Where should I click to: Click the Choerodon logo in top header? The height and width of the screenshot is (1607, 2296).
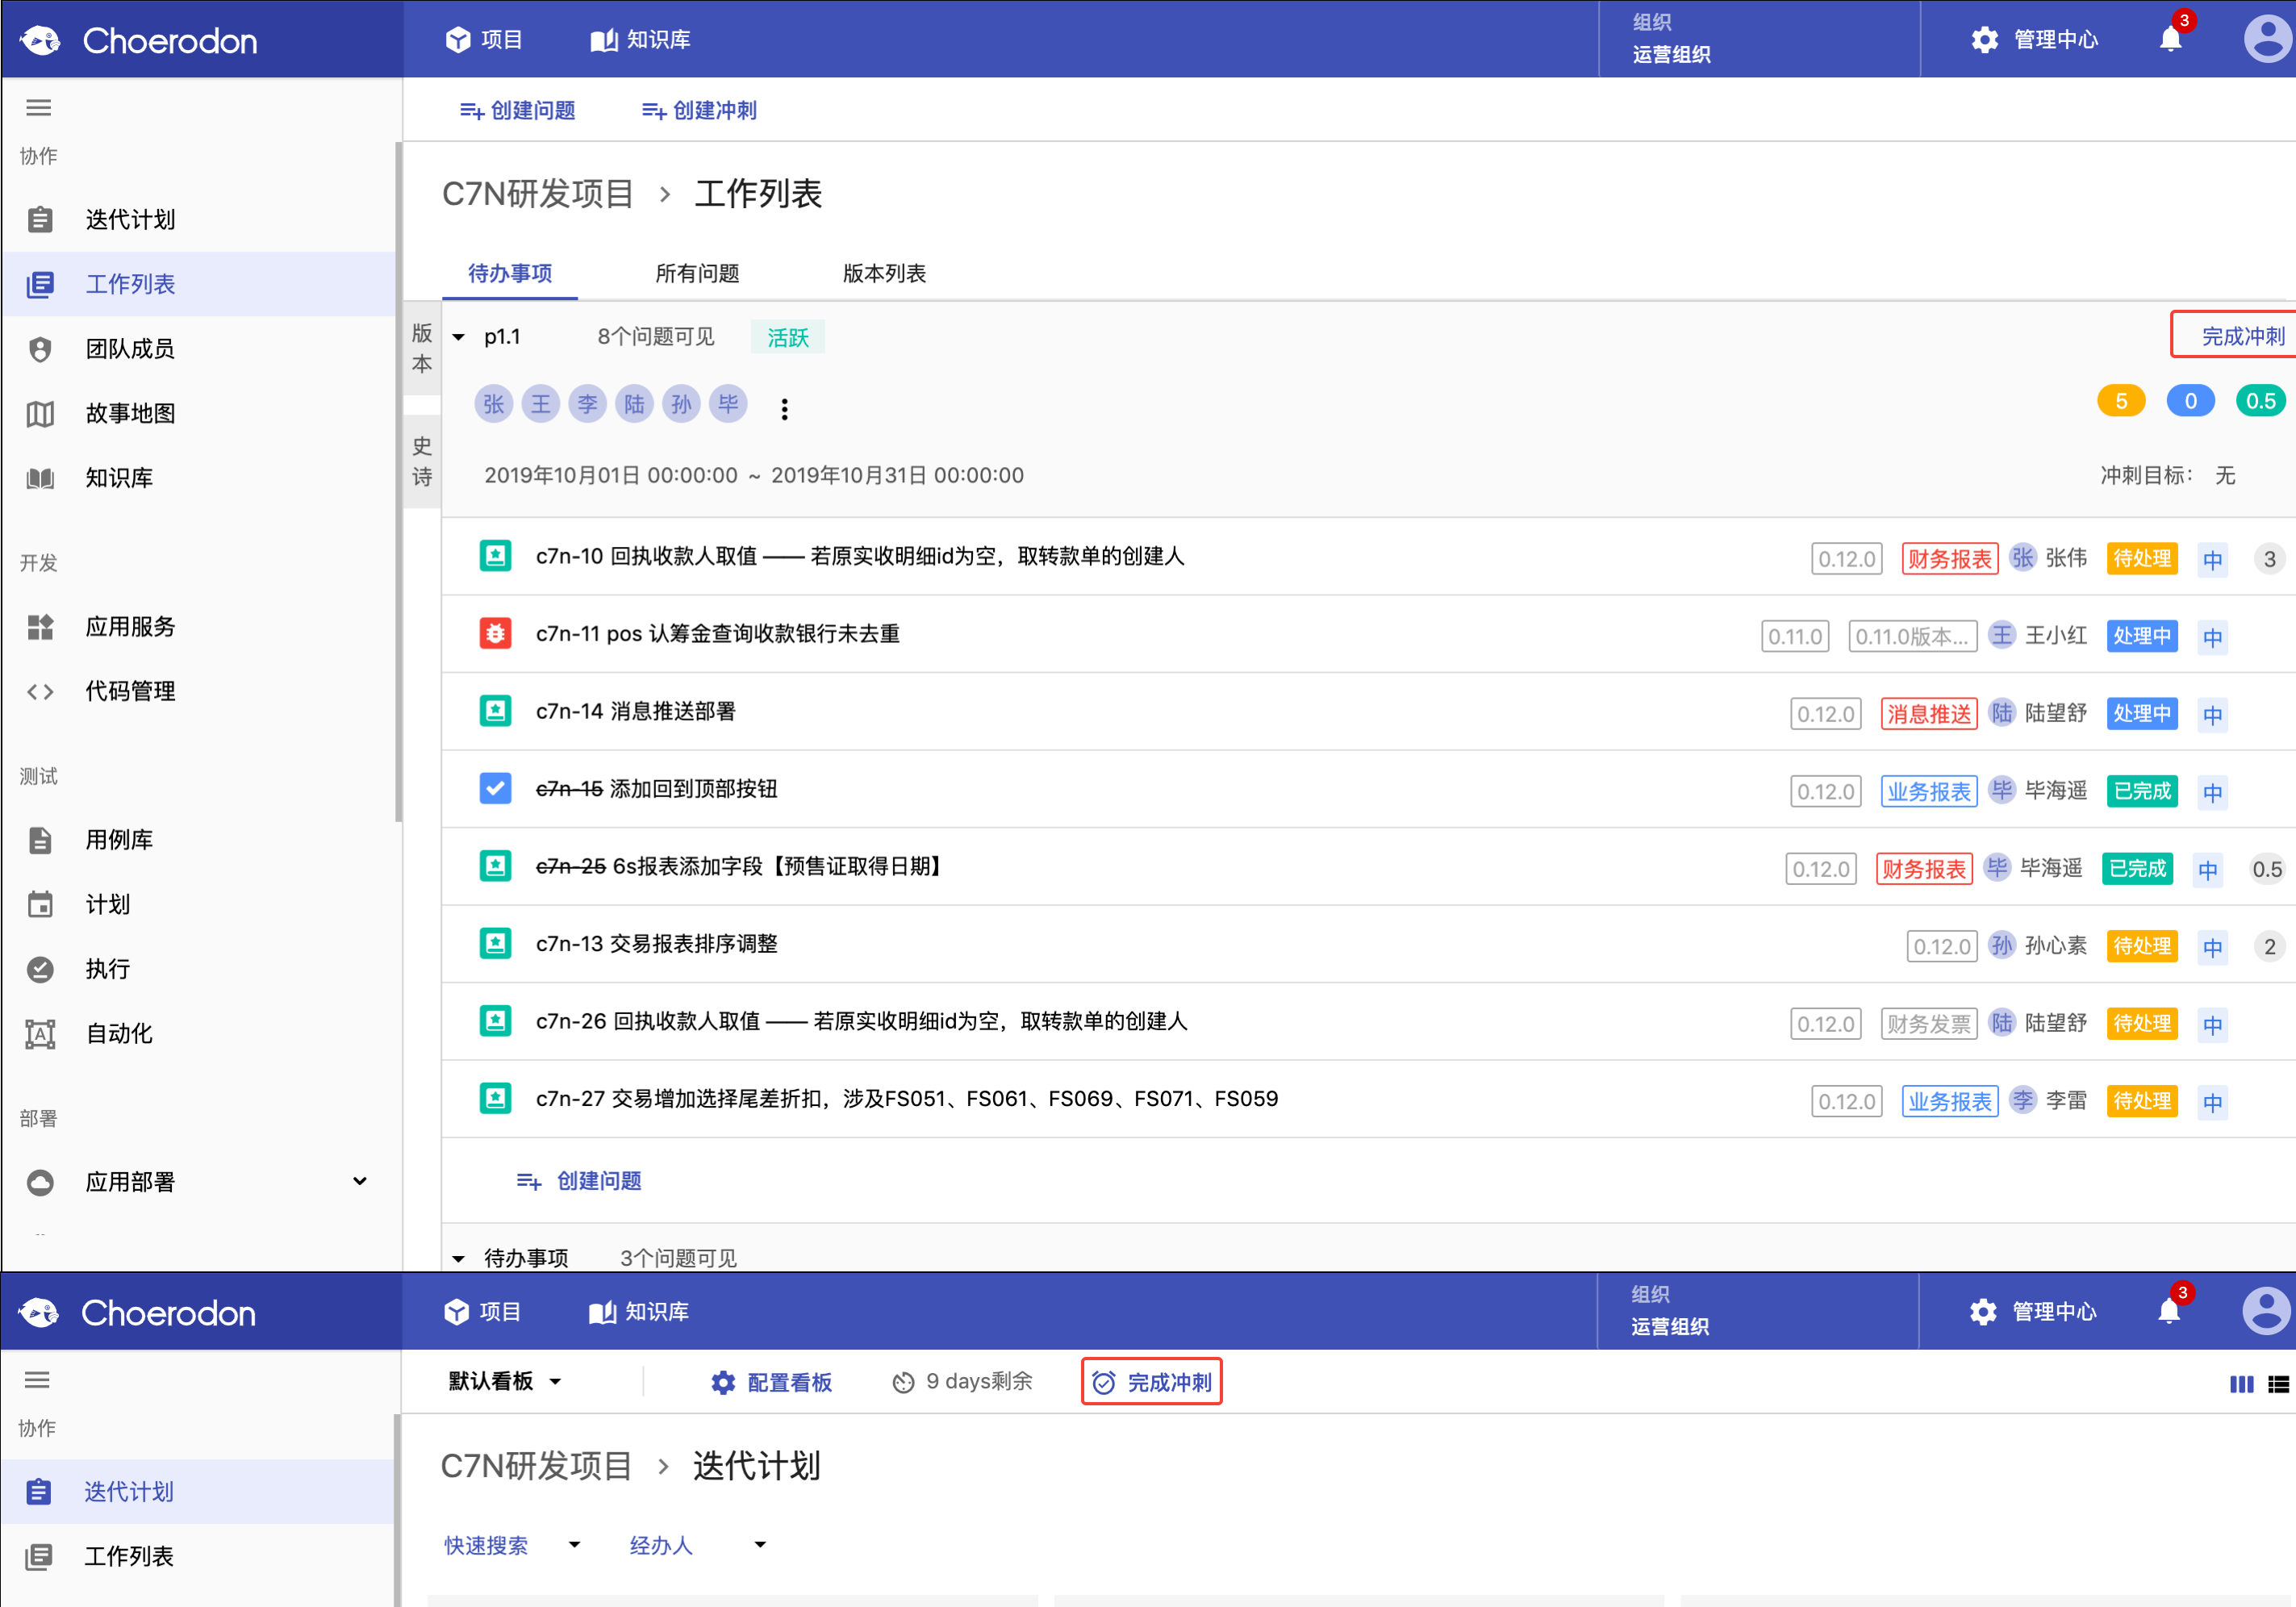[138, 41]
